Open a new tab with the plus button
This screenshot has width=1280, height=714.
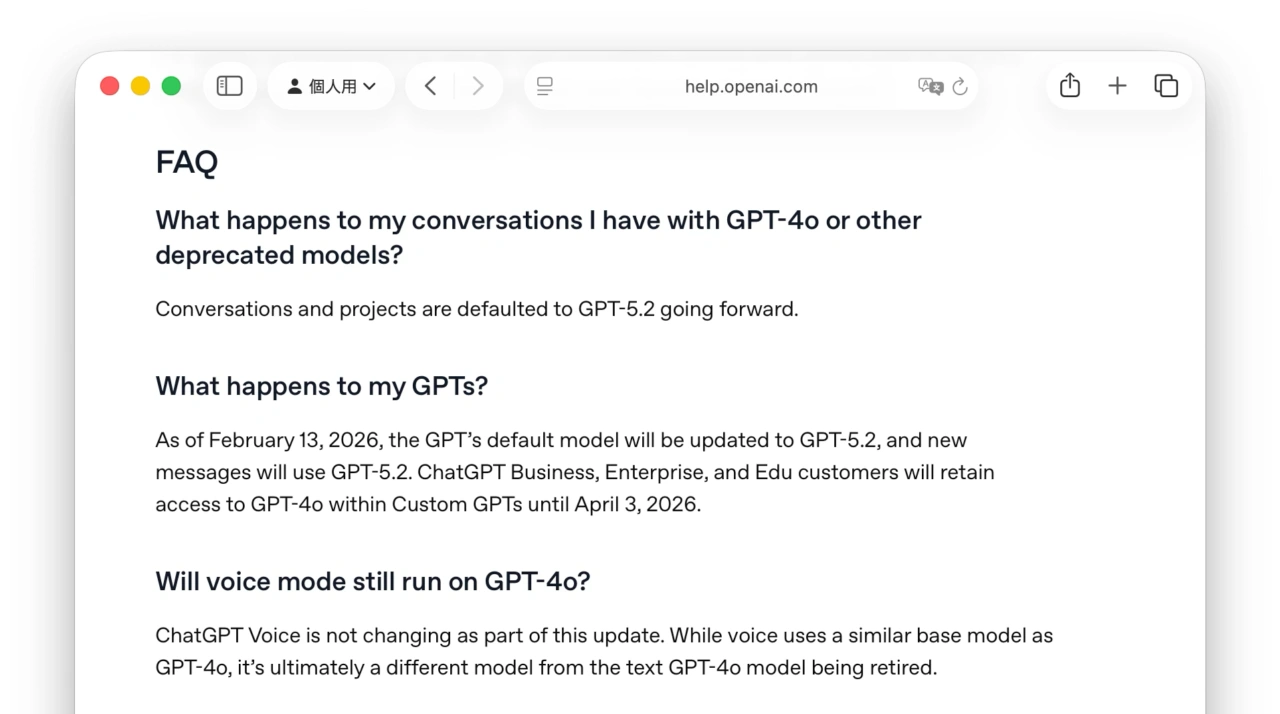point(1117,86)
